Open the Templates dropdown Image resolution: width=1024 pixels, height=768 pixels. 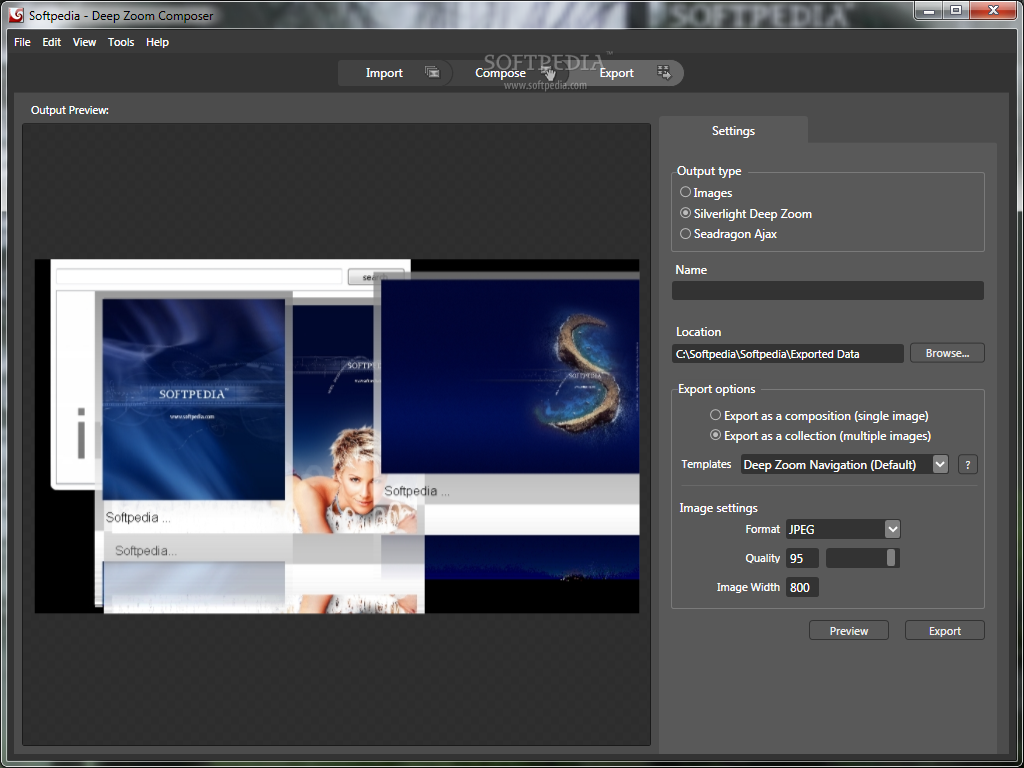point(844,464)
